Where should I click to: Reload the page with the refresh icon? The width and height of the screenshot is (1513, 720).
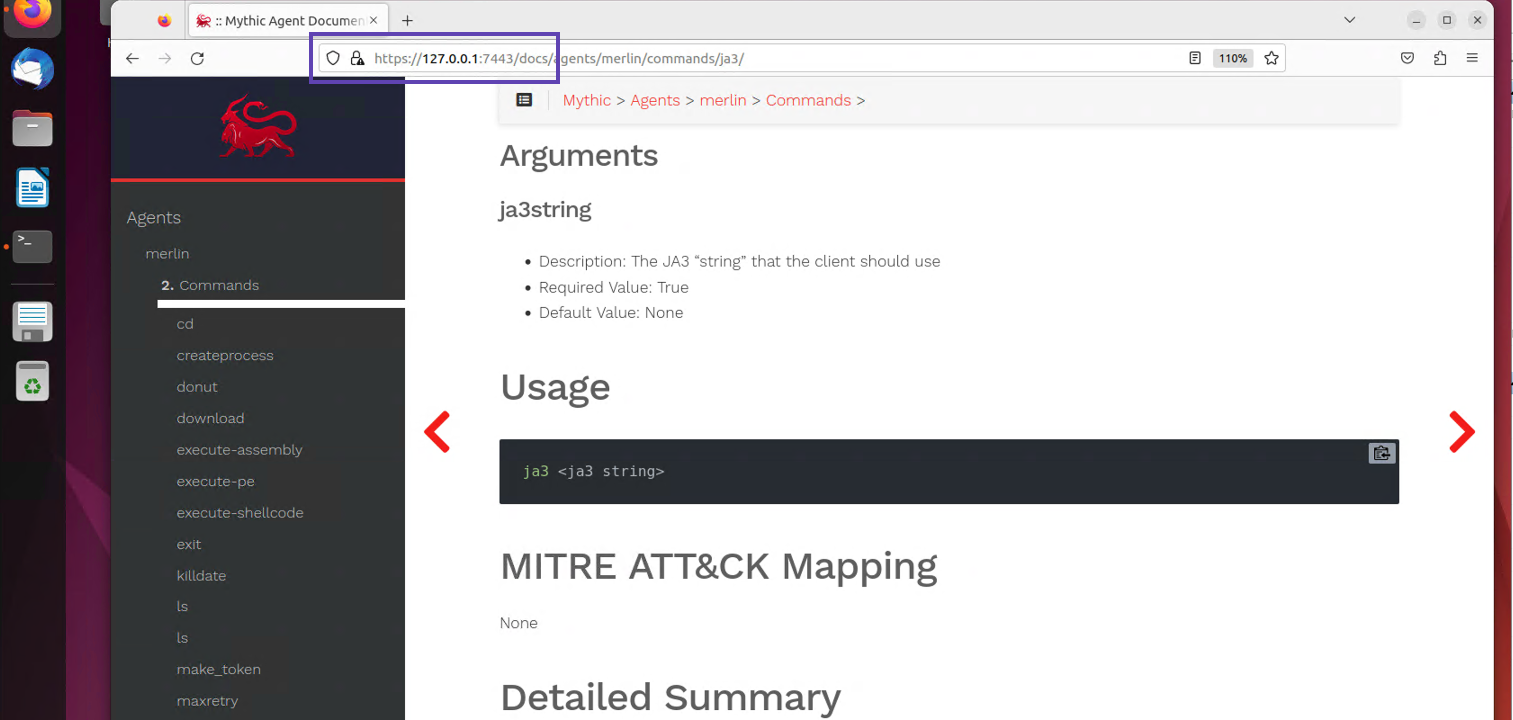point(197,59)
